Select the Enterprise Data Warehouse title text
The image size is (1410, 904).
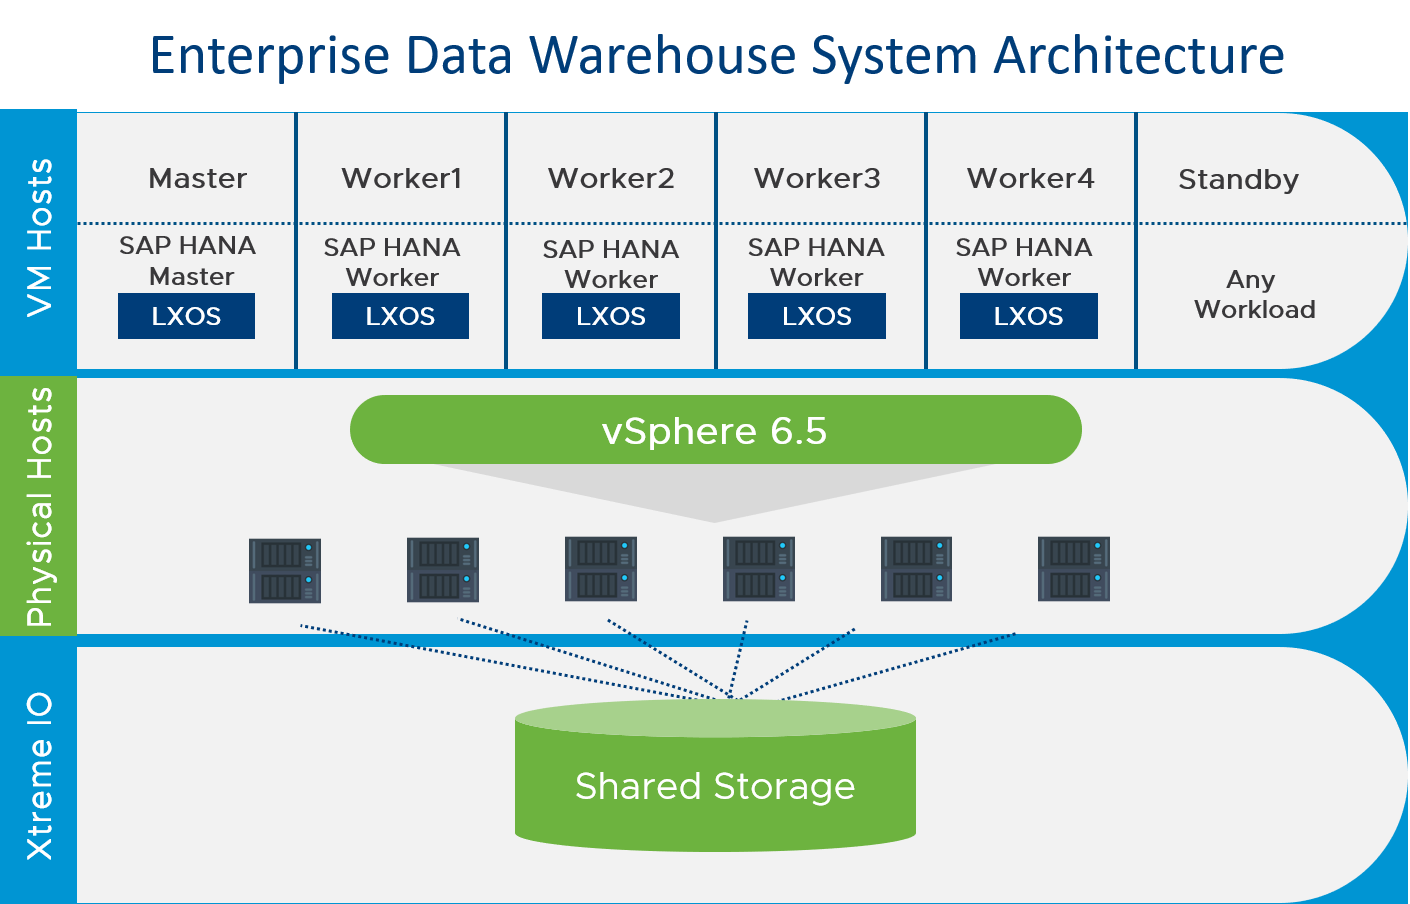[717, 55]
